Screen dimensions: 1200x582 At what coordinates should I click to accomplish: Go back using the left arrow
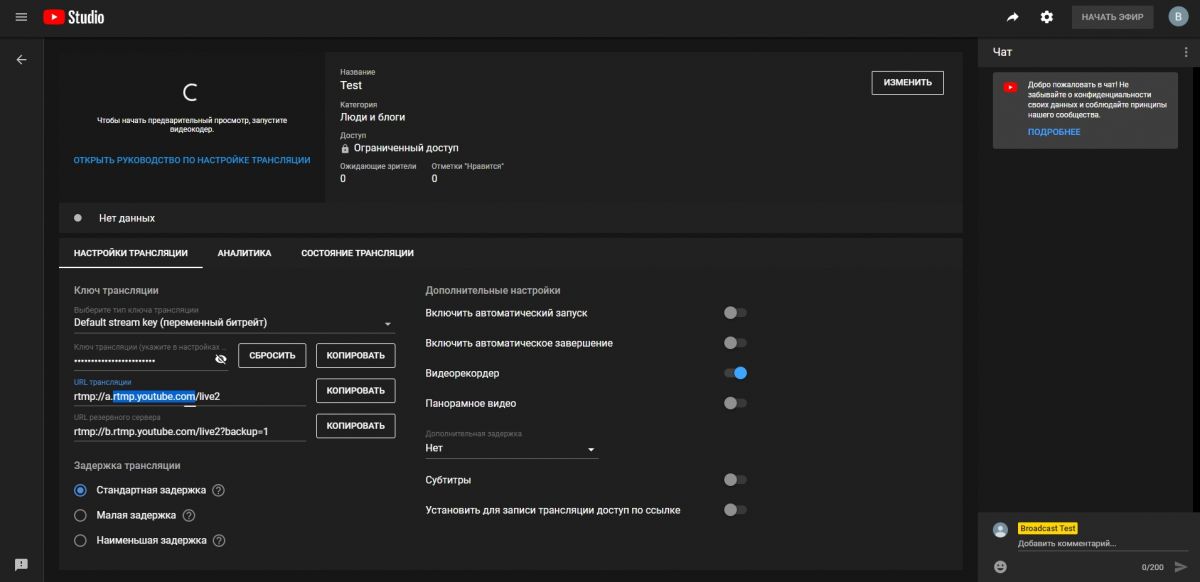click(x=21, y=60)
